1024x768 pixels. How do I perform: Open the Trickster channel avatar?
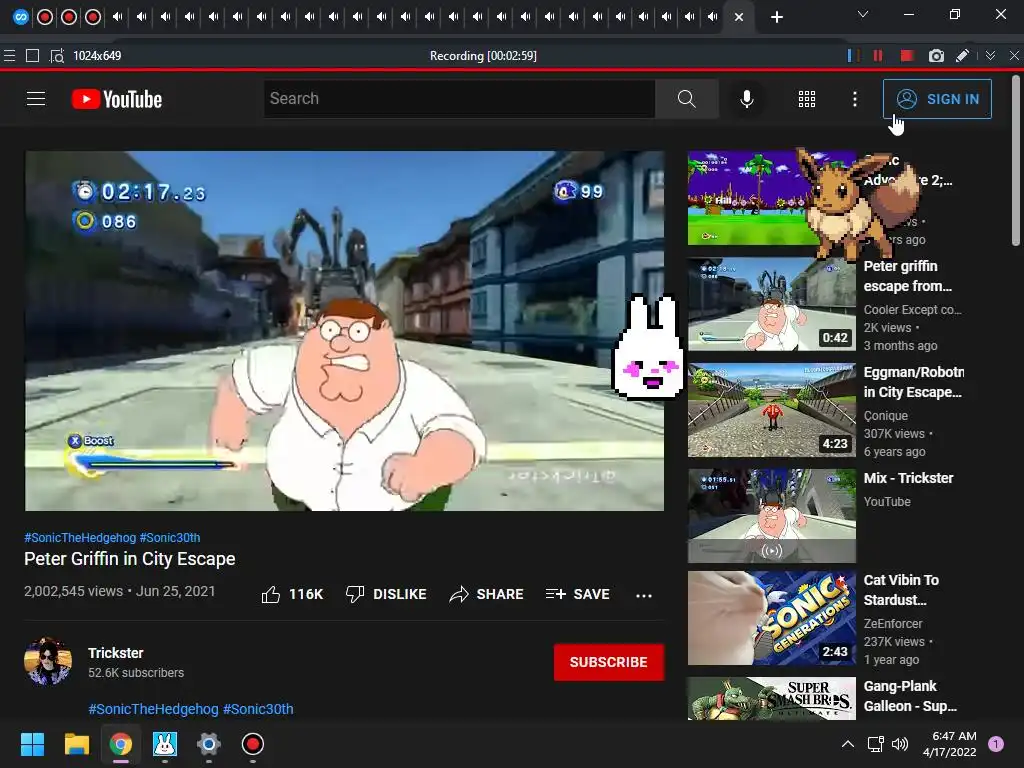[48, 661]
